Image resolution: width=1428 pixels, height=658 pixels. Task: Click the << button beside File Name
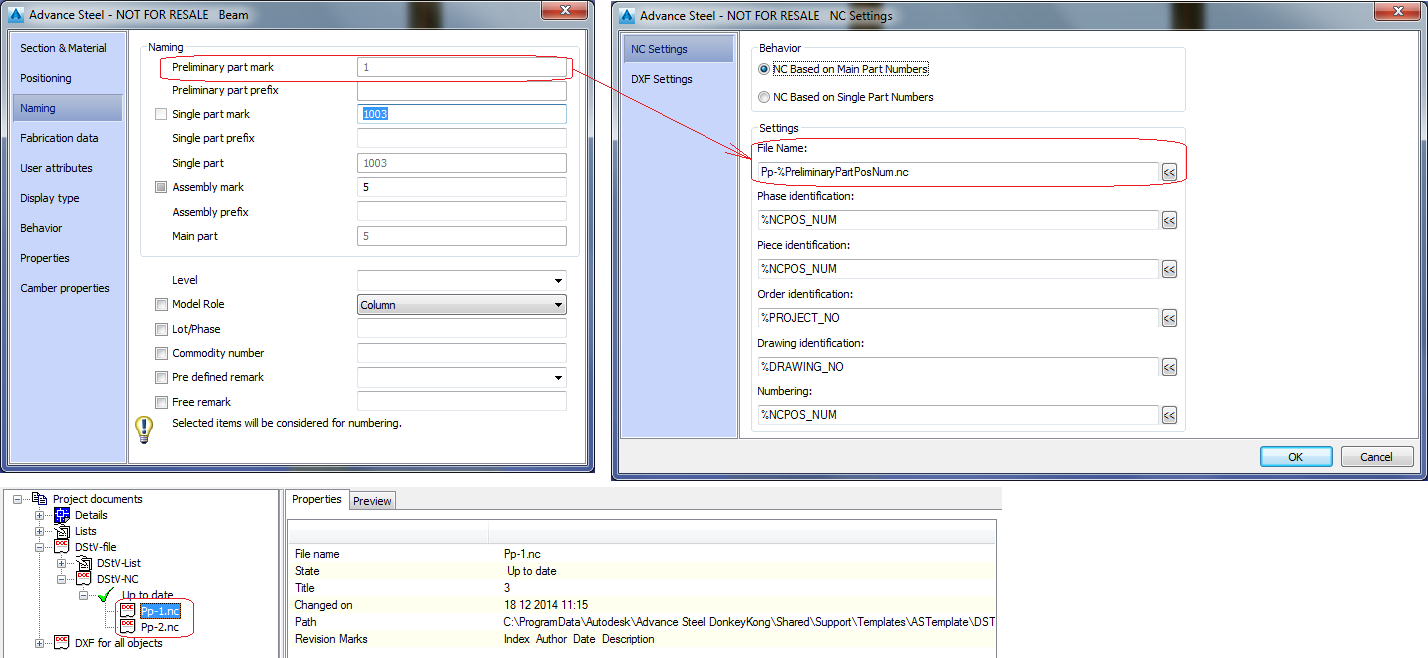1169,172
